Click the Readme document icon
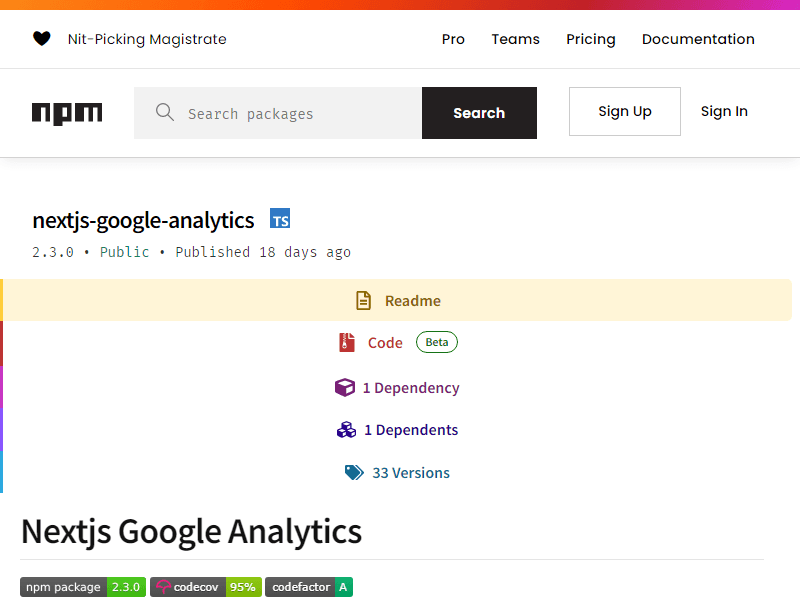800x600 pixels. coord(363,301)
